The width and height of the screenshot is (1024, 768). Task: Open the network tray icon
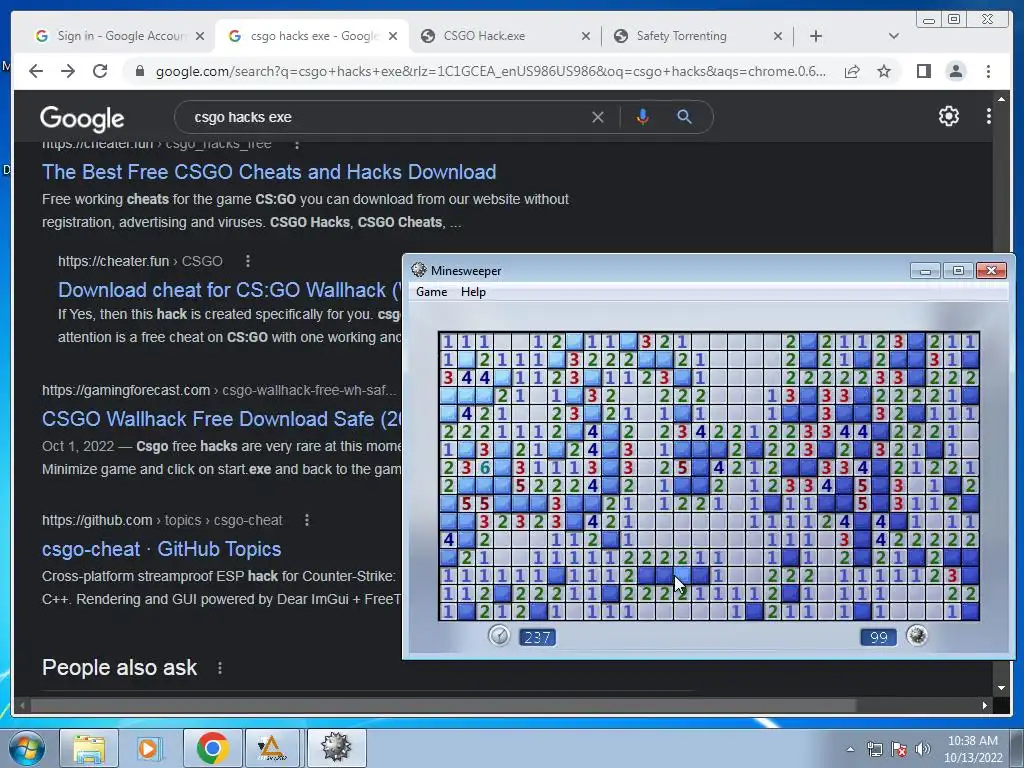[x=874, y=749]
